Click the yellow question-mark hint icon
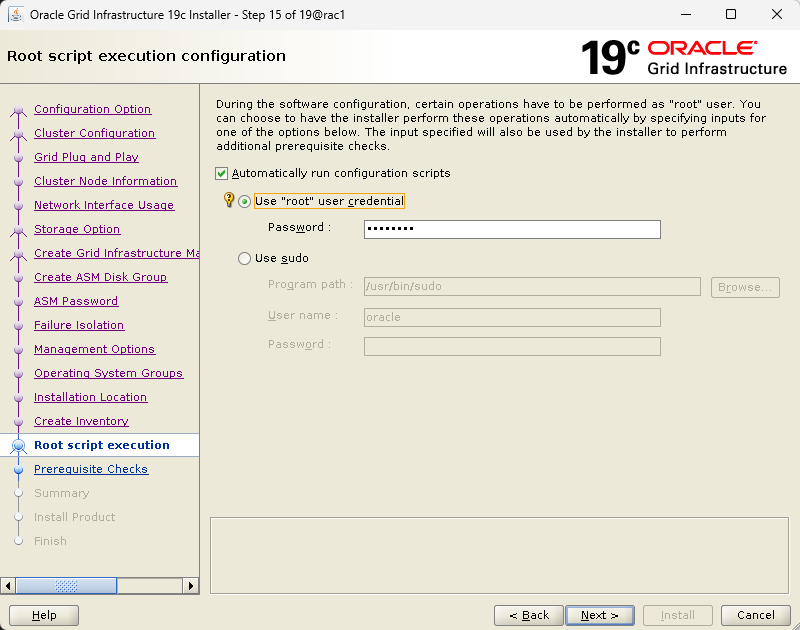800x630 pixels. click(229, 199)
